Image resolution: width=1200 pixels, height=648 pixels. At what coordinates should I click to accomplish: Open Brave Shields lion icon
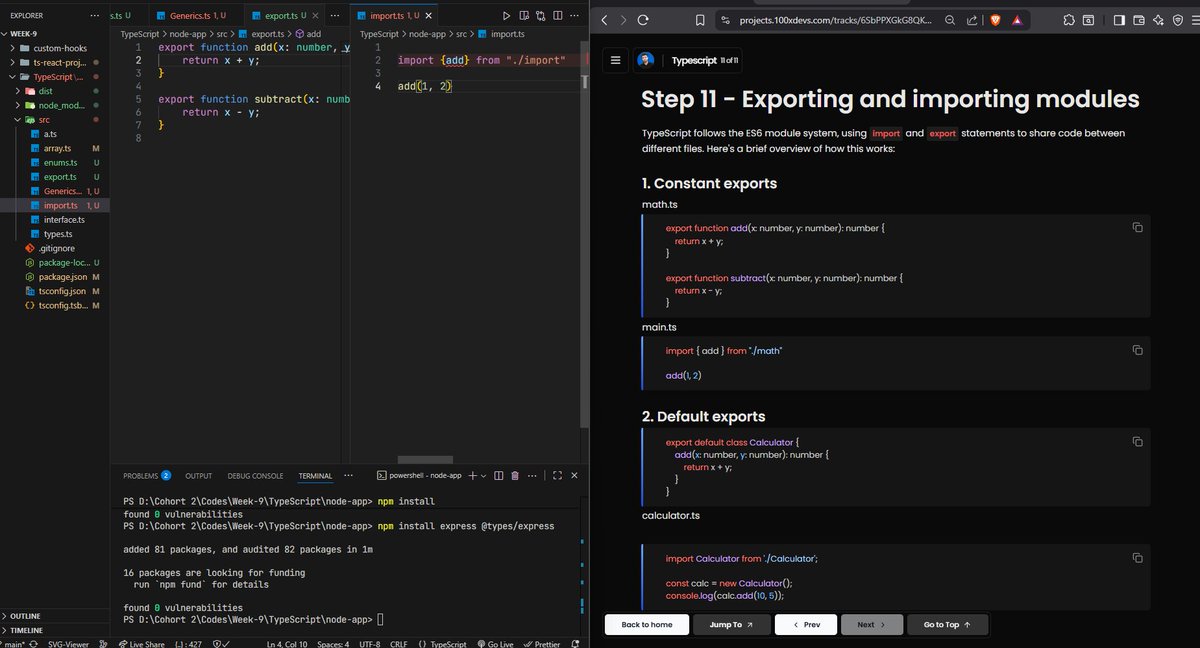(x=996, y=20)
